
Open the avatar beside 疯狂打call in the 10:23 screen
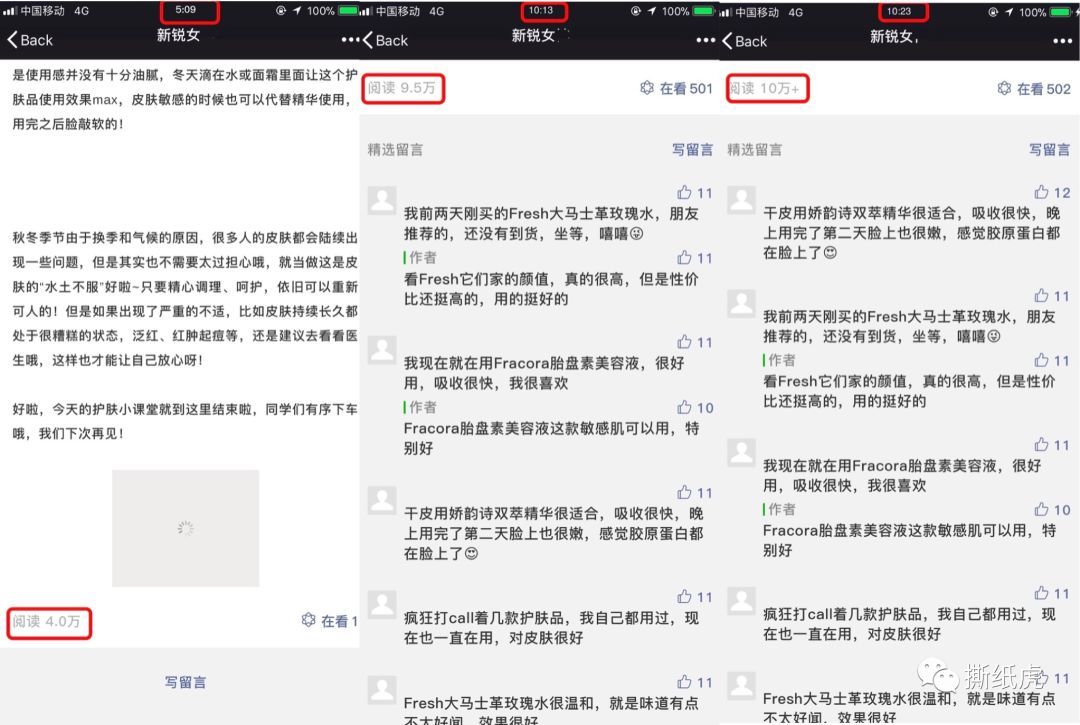coord(741,601)
